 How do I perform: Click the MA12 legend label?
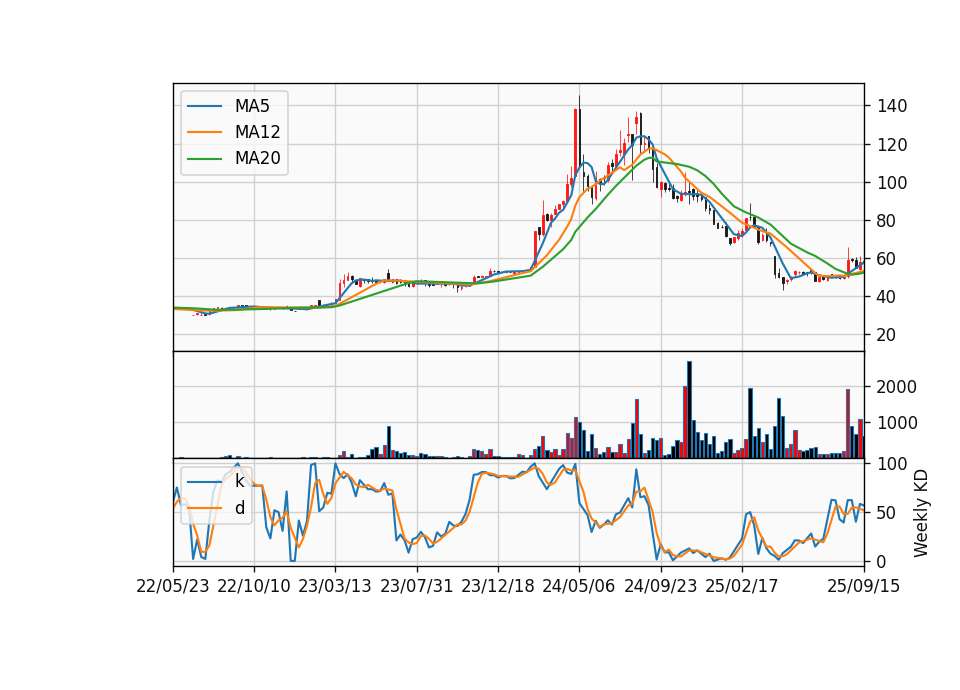point(257,132)
